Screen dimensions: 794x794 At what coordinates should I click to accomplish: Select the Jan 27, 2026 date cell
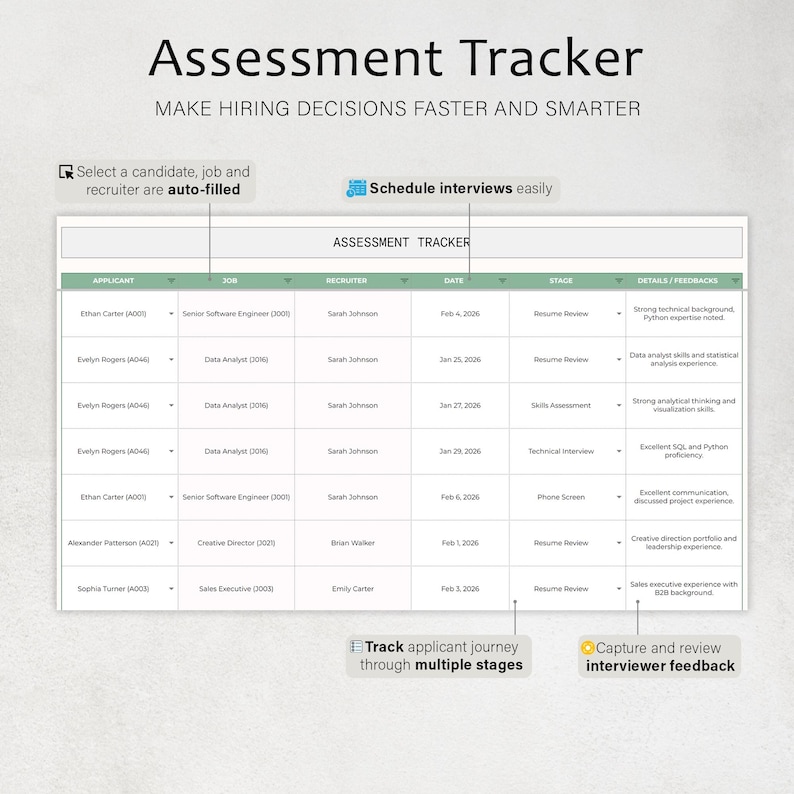pyautogui.click(x=460, y=406)
